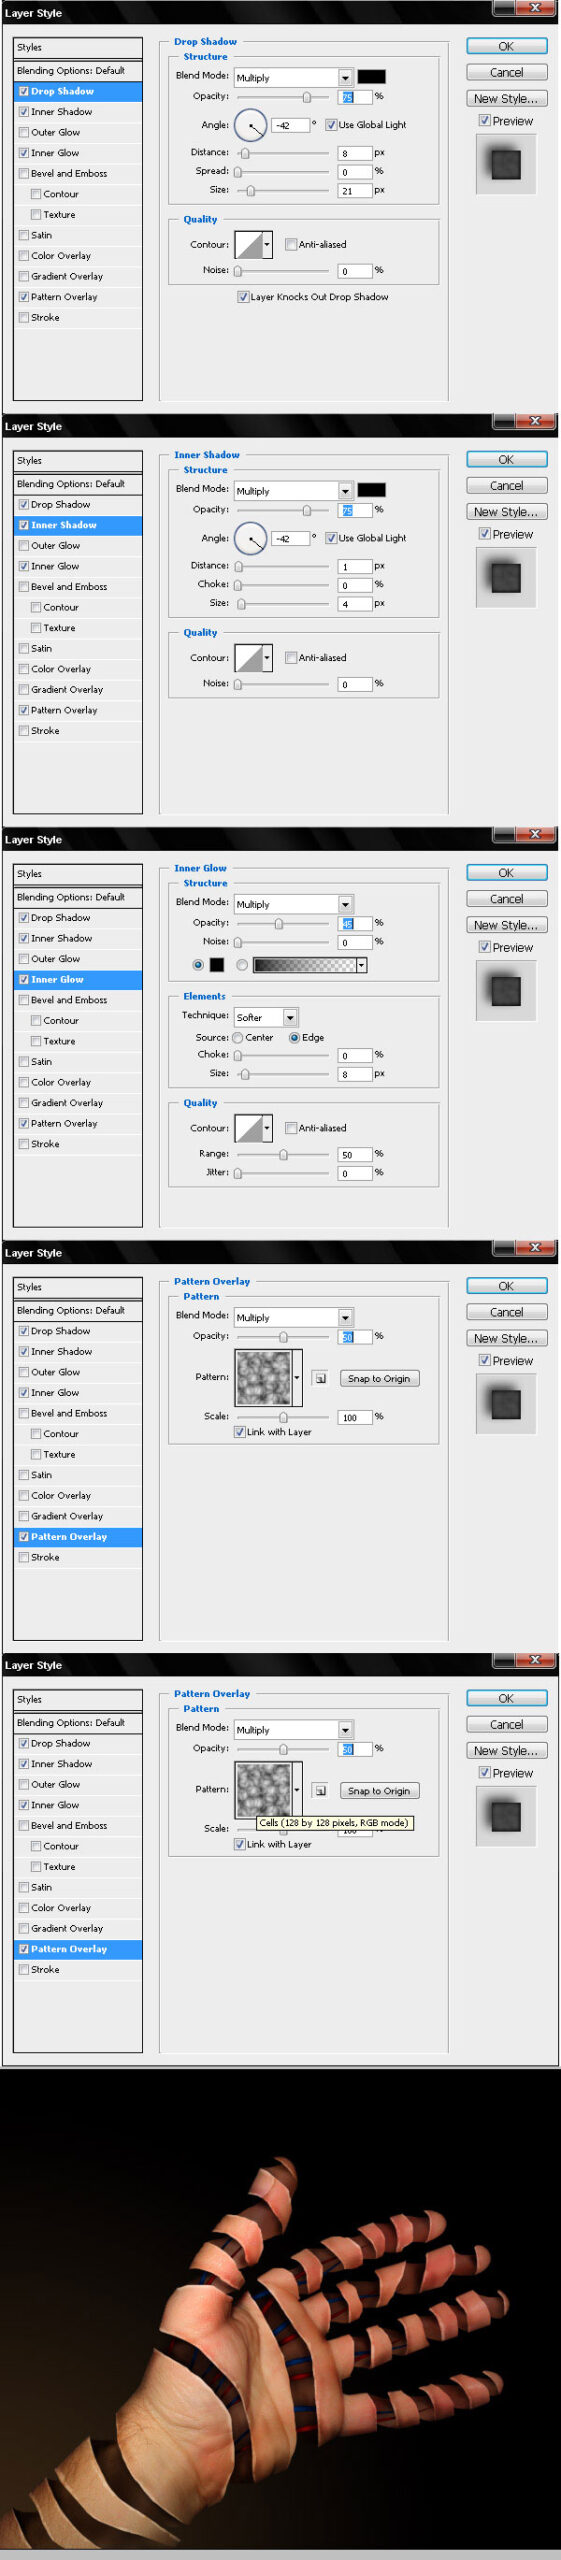Click the black Inner Shadow color swatch

(371, 490)
